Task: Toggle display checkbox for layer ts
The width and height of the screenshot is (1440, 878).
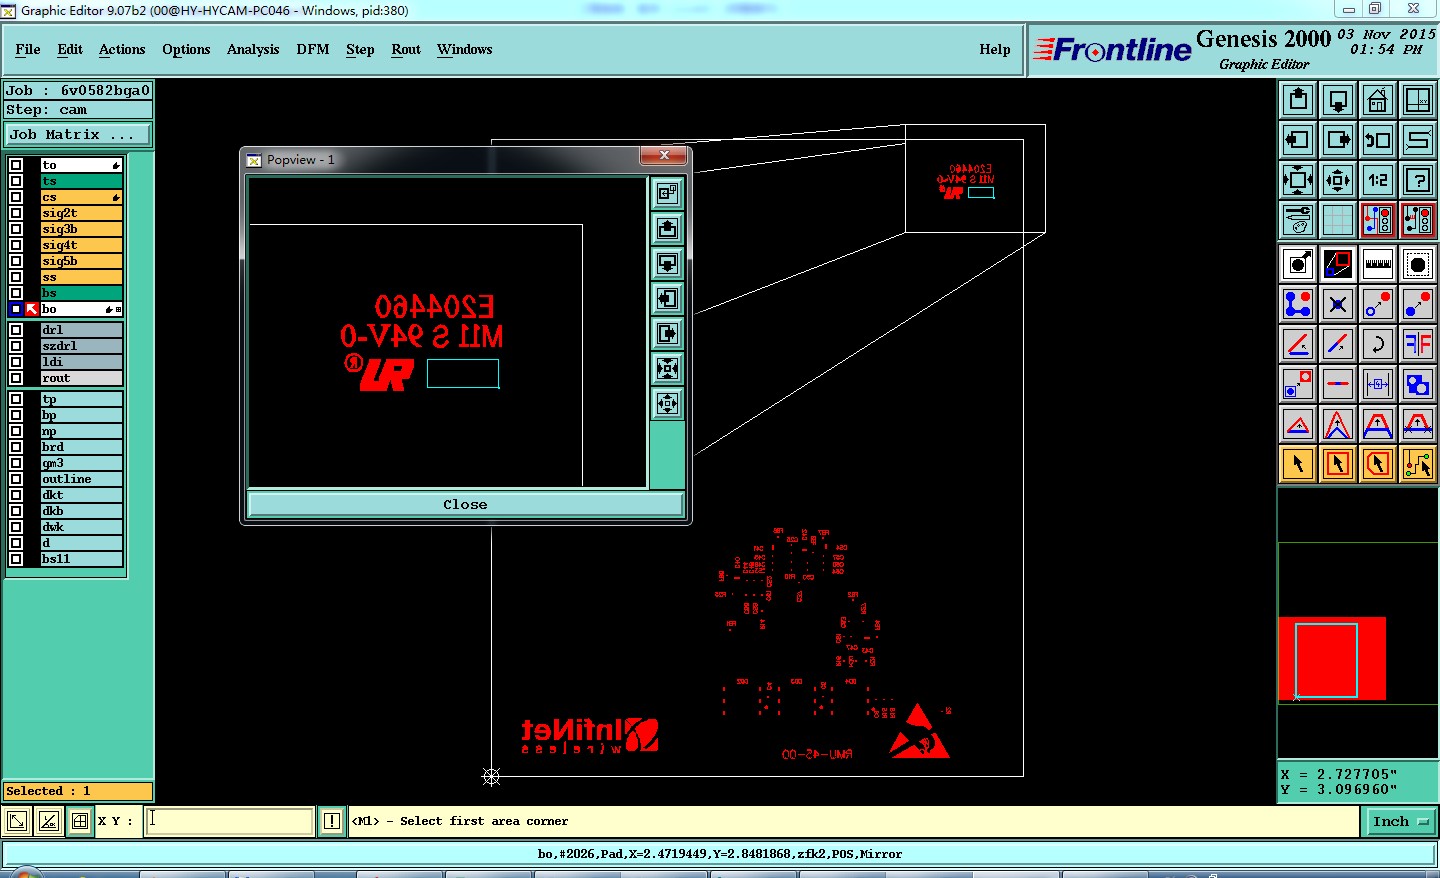Action: click(16, 181)
